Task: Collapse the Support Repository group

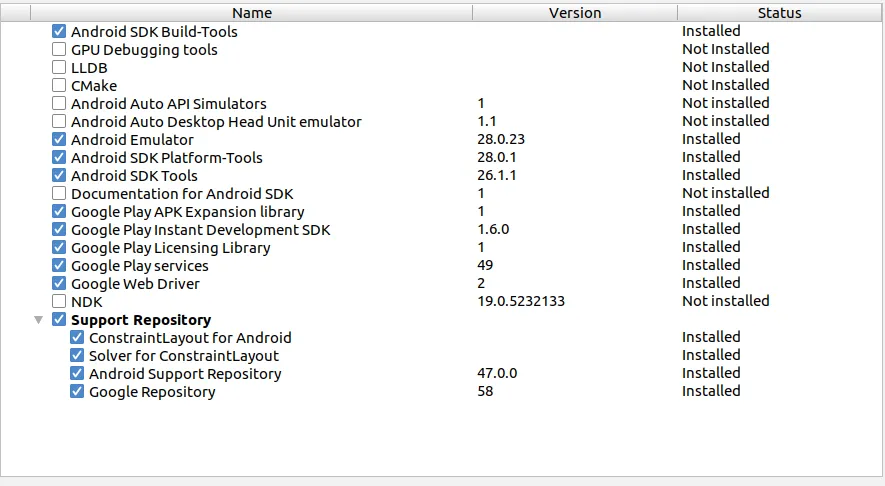Action: (x=38, y=320)
